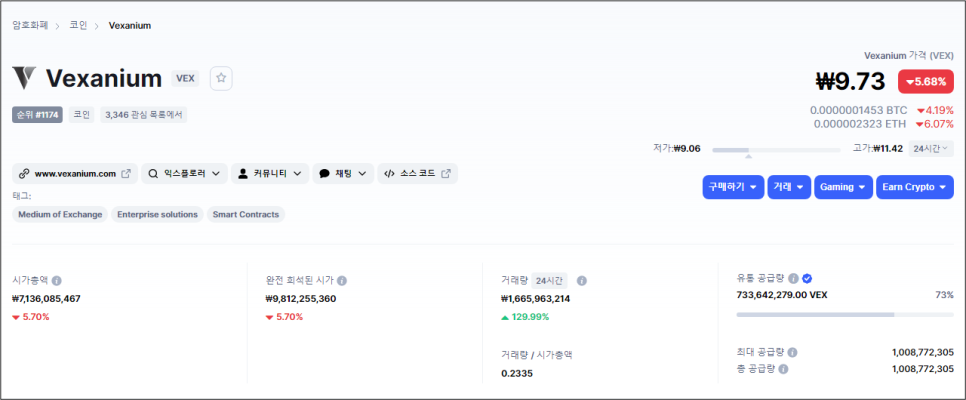Click info icon next to 유통 공급량
This screenshot has height=400, width=966.
[x=793, y=279]
